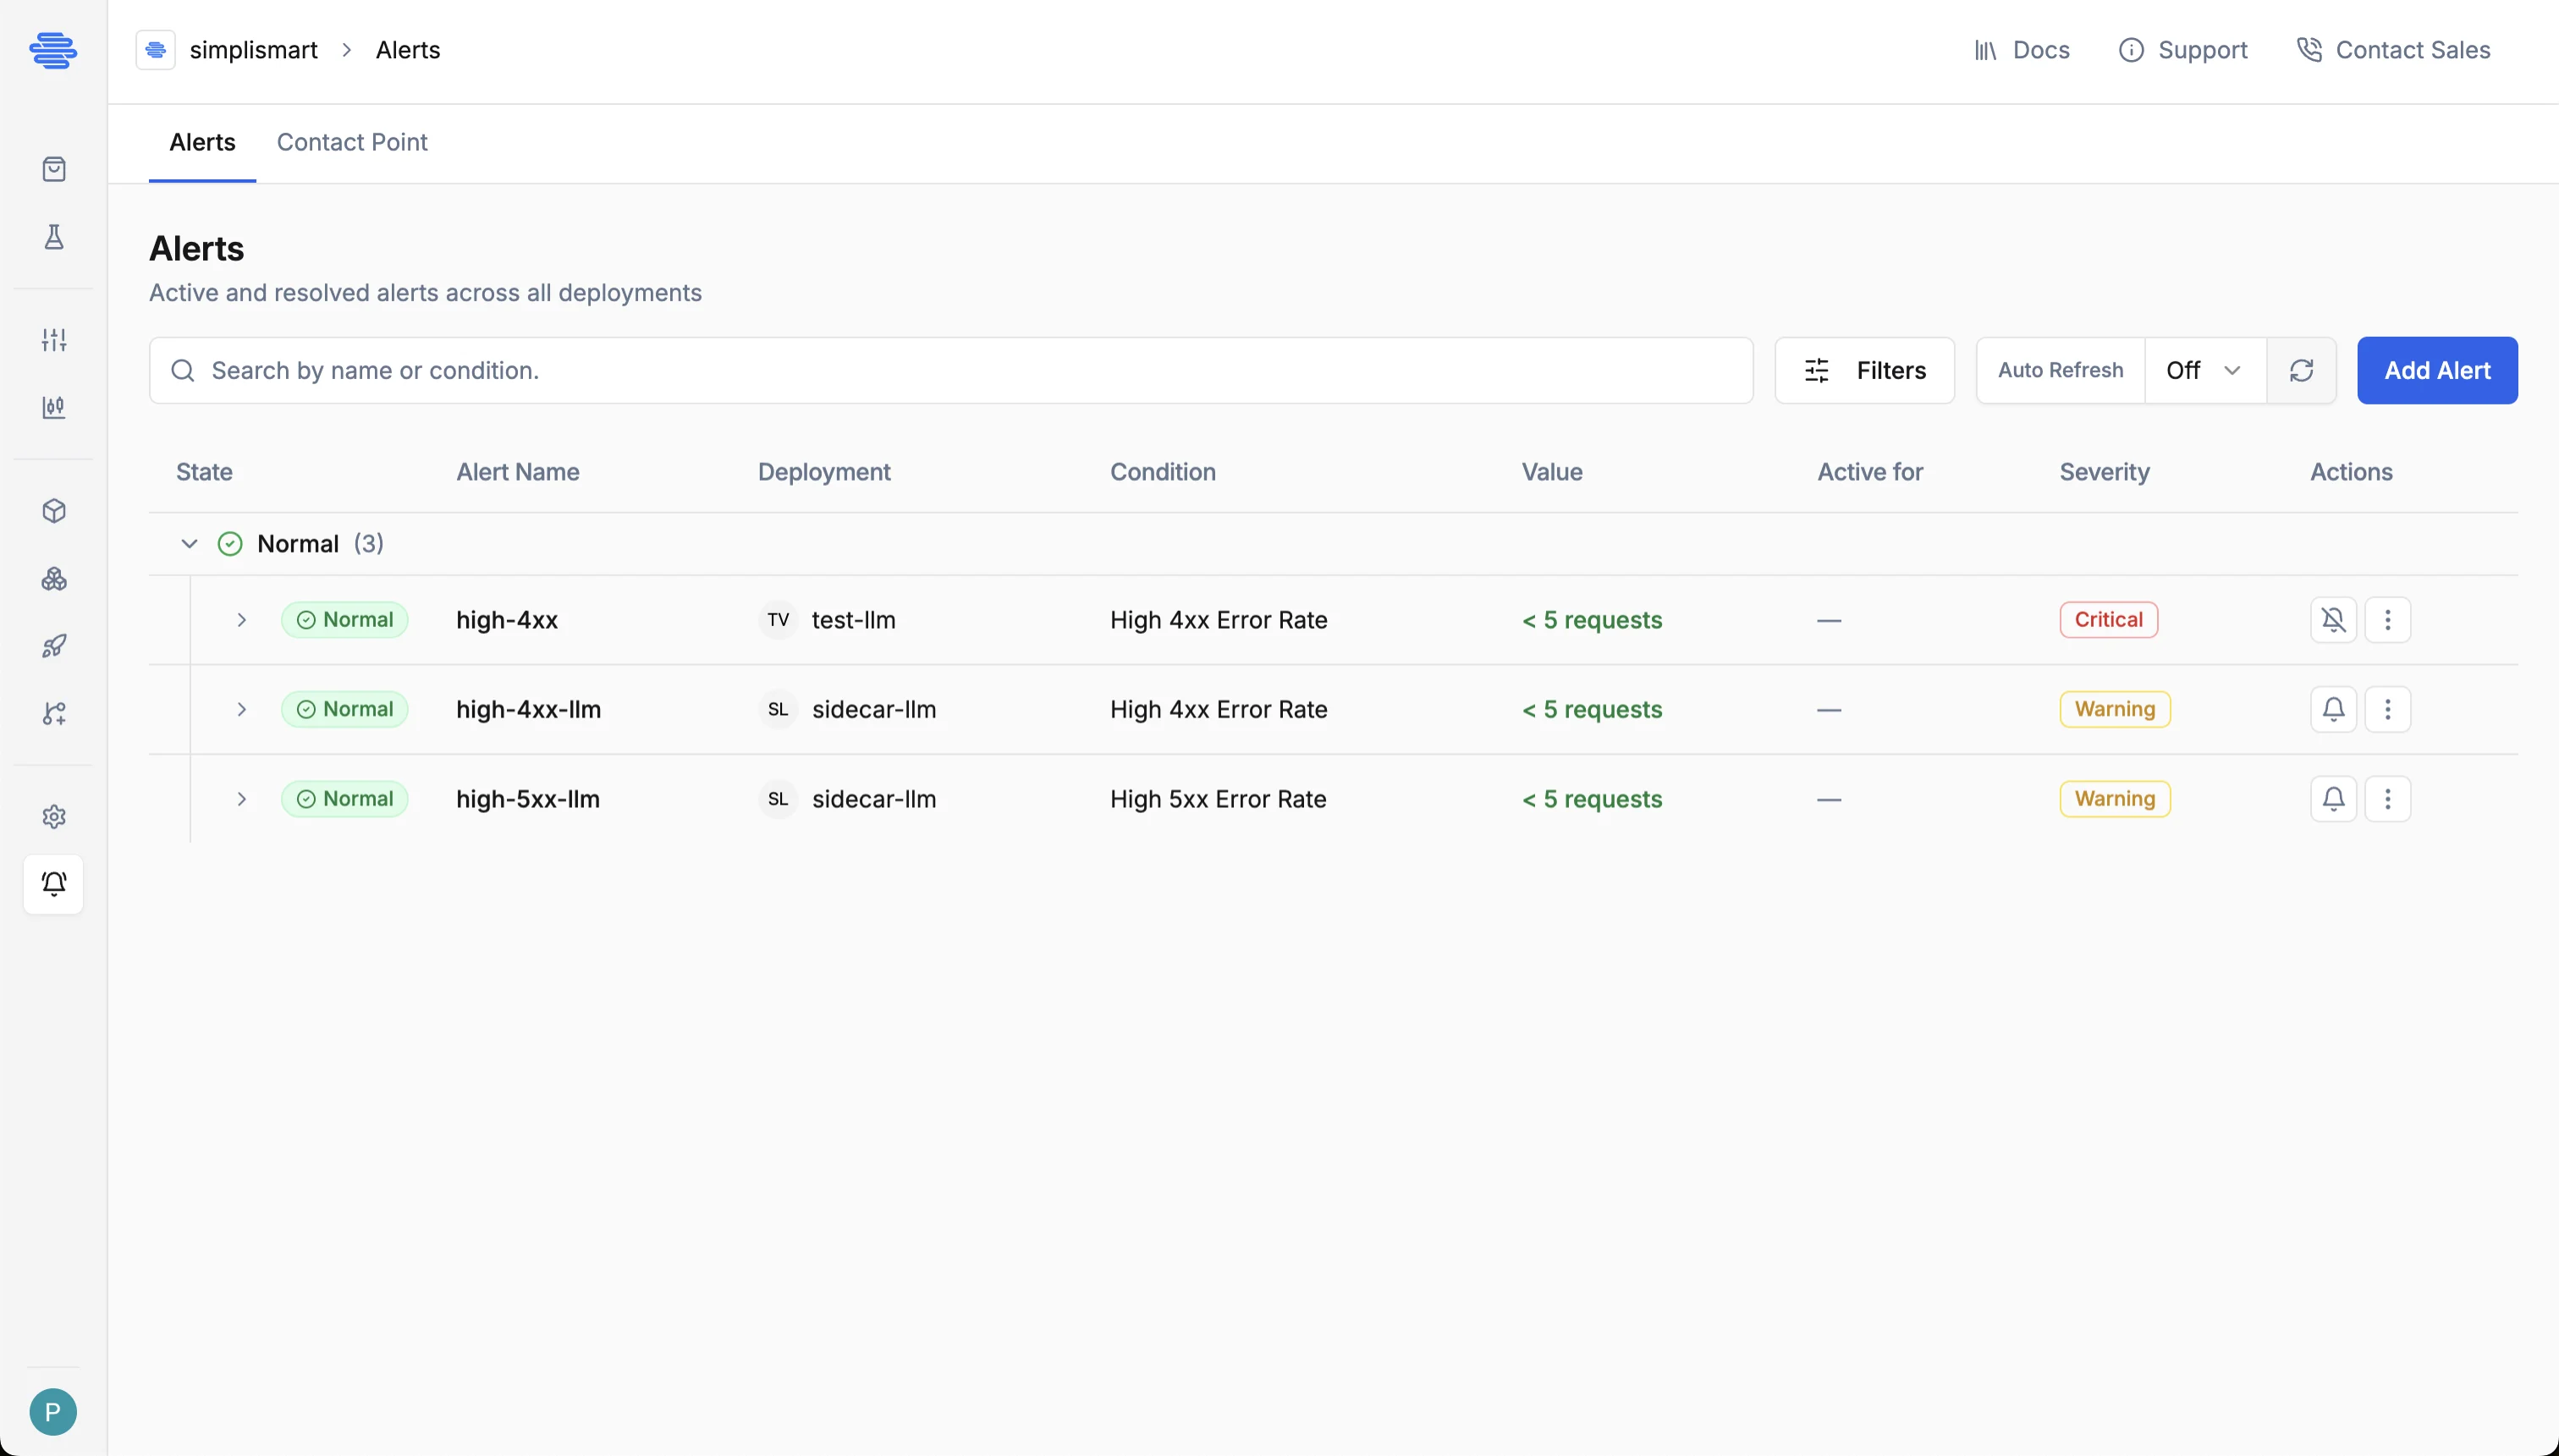Switch to the Alerts tab
2559x1456 pixels.
point(202,142)
